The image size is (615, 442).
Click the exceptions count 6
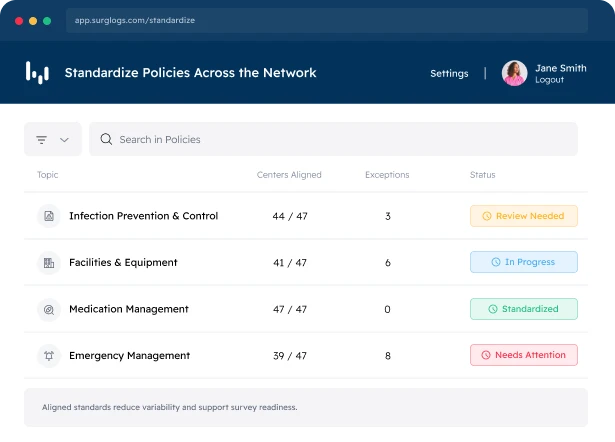pyautogui.click(x=388, y=263)
